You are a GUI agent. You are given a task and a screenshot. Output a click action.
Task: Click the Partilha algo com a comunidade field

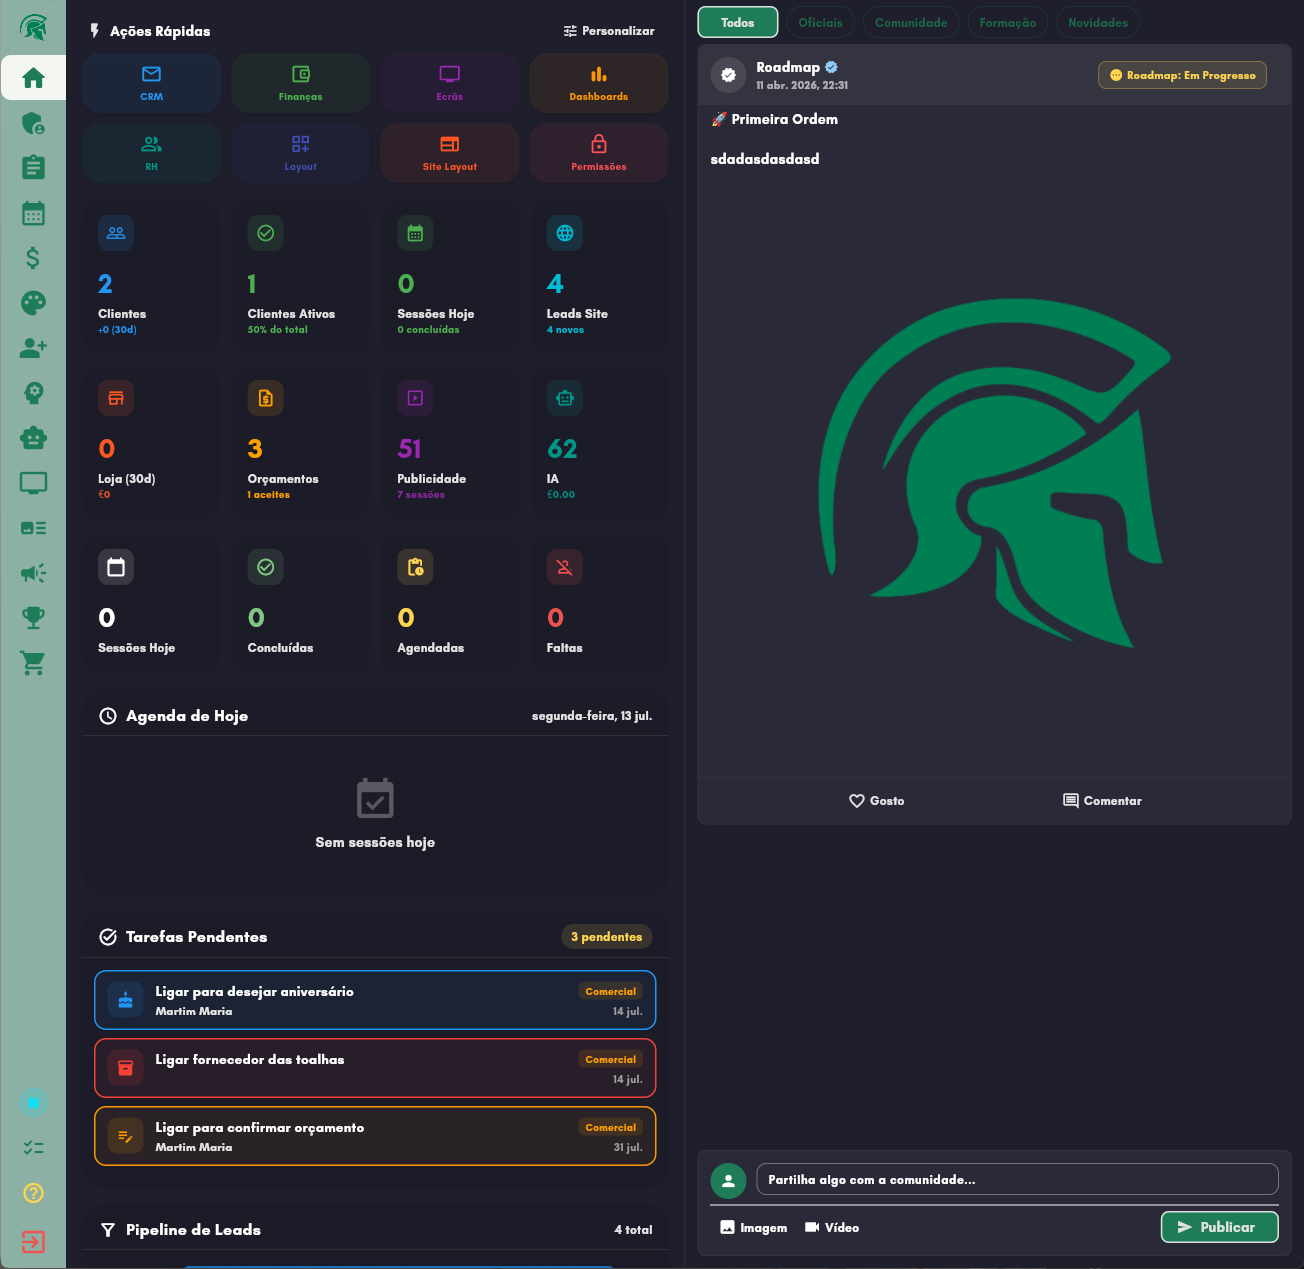(1017, 1179)
